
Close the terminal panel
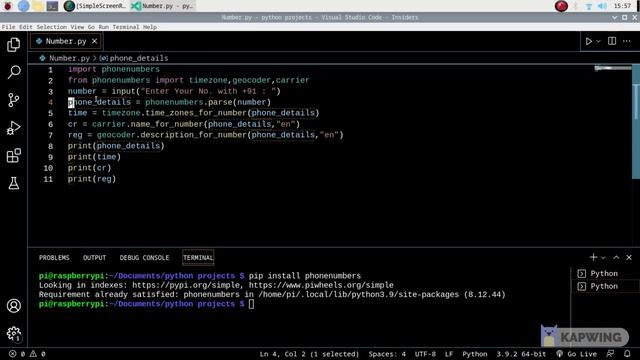tap(629, 257)
